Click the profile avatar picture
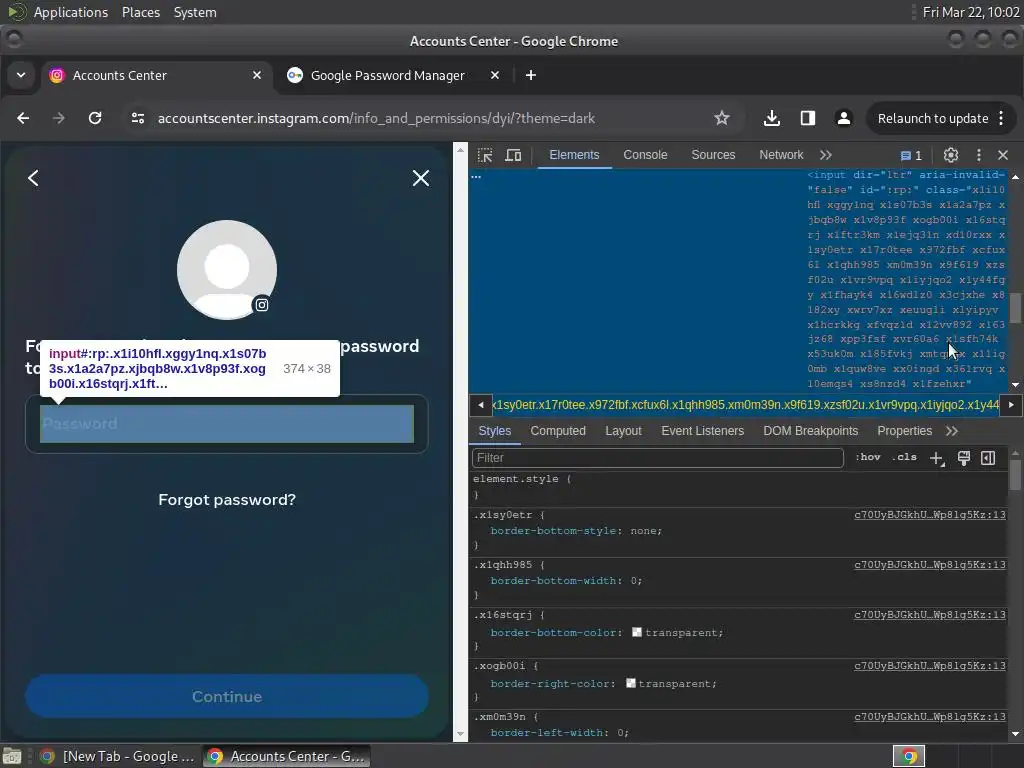Screen dimensions: 1024x768 pos(227,270)
